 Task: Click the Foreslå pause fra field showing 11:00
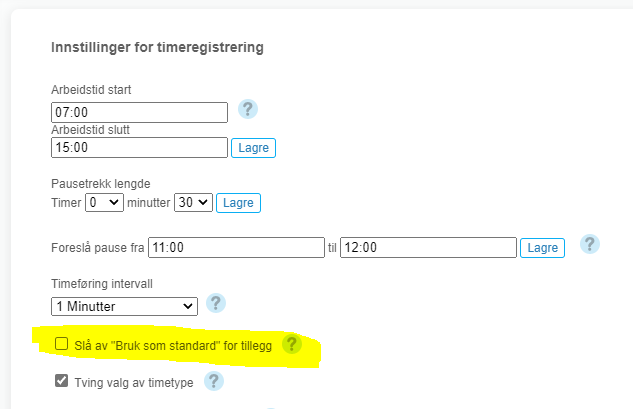pos(236,247)
